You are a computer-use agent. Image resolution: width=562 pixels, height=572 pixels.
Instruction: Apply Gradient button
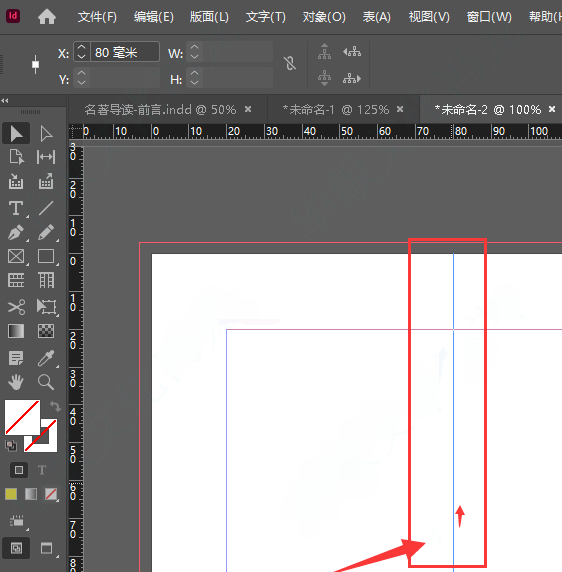(x=31, y=494)
